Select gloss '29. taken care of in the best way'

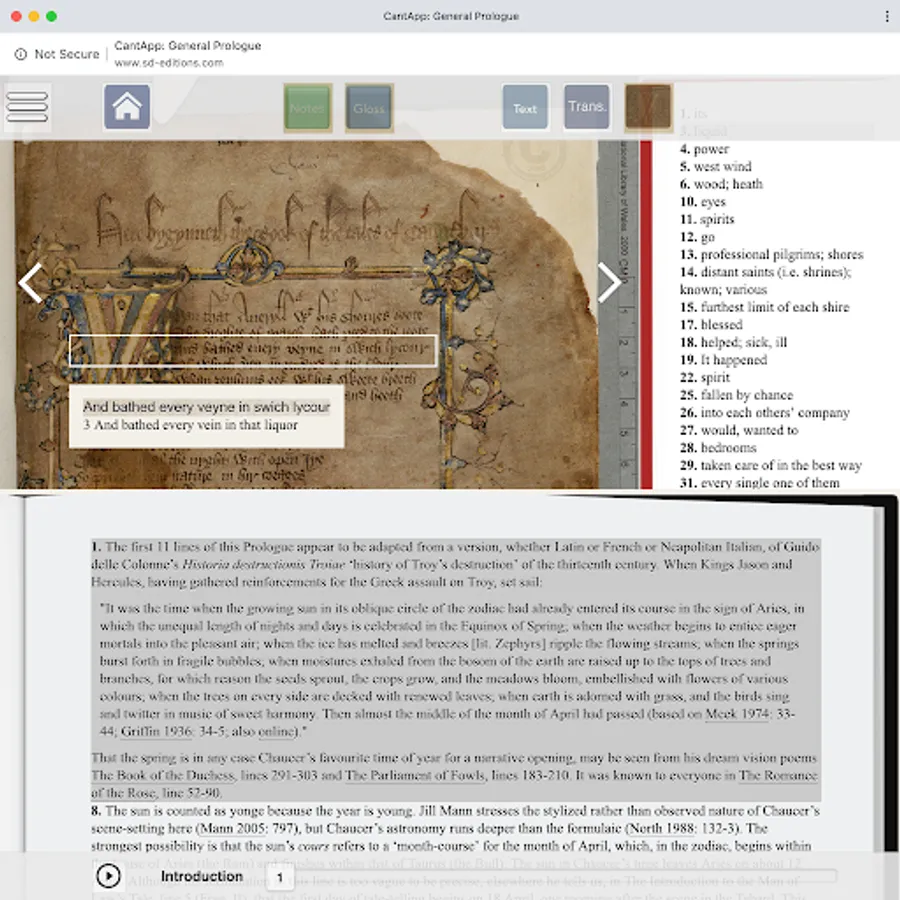(x=771, y=465)
